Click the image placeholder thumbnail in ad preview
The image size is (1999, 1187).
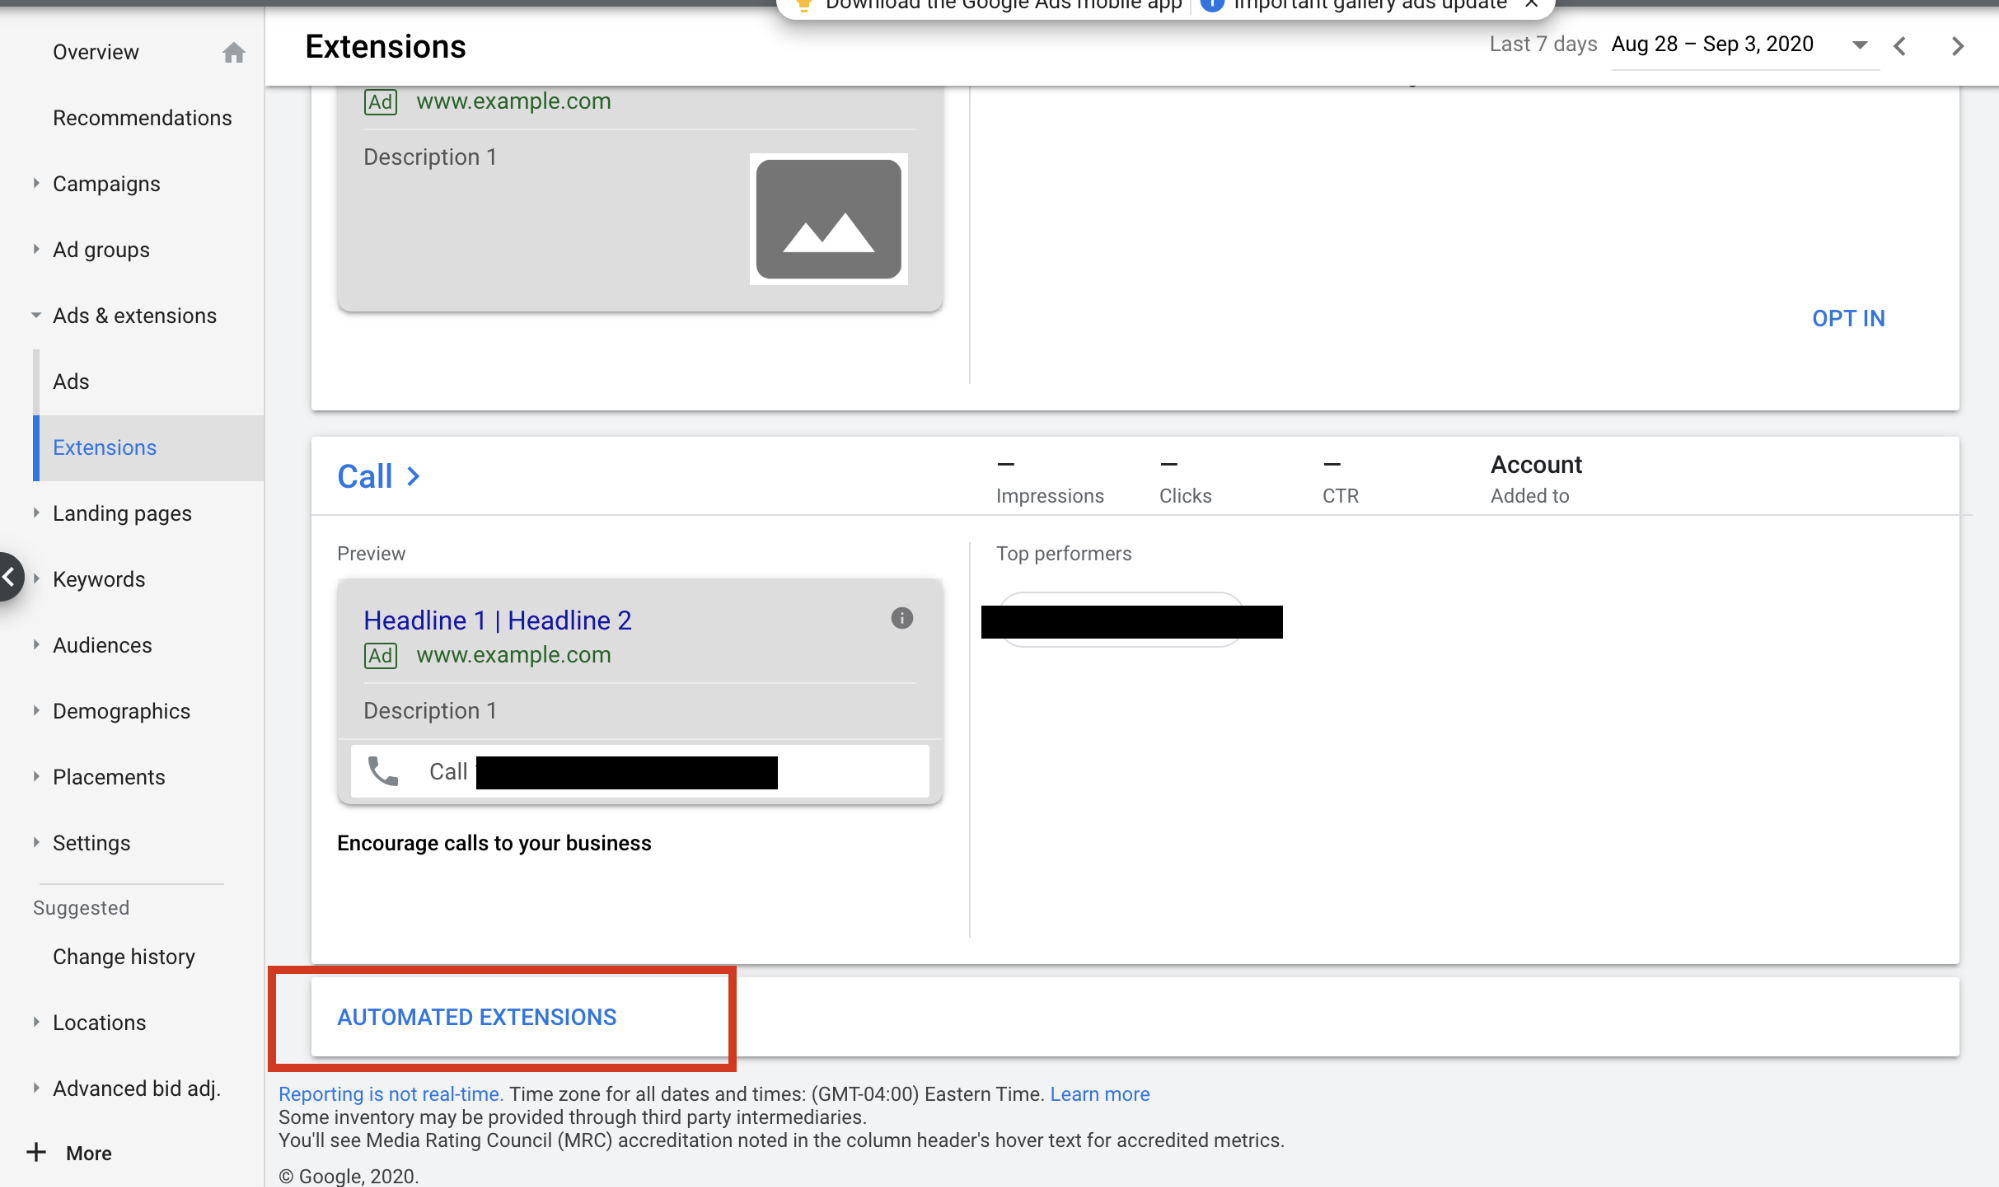(828, 219)
